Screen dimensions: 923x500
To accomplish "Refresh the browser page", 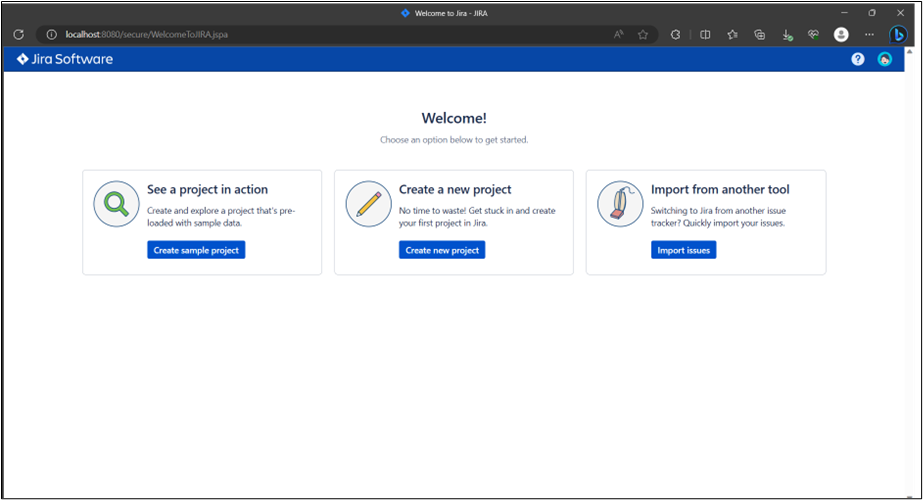I will point(19,34).
